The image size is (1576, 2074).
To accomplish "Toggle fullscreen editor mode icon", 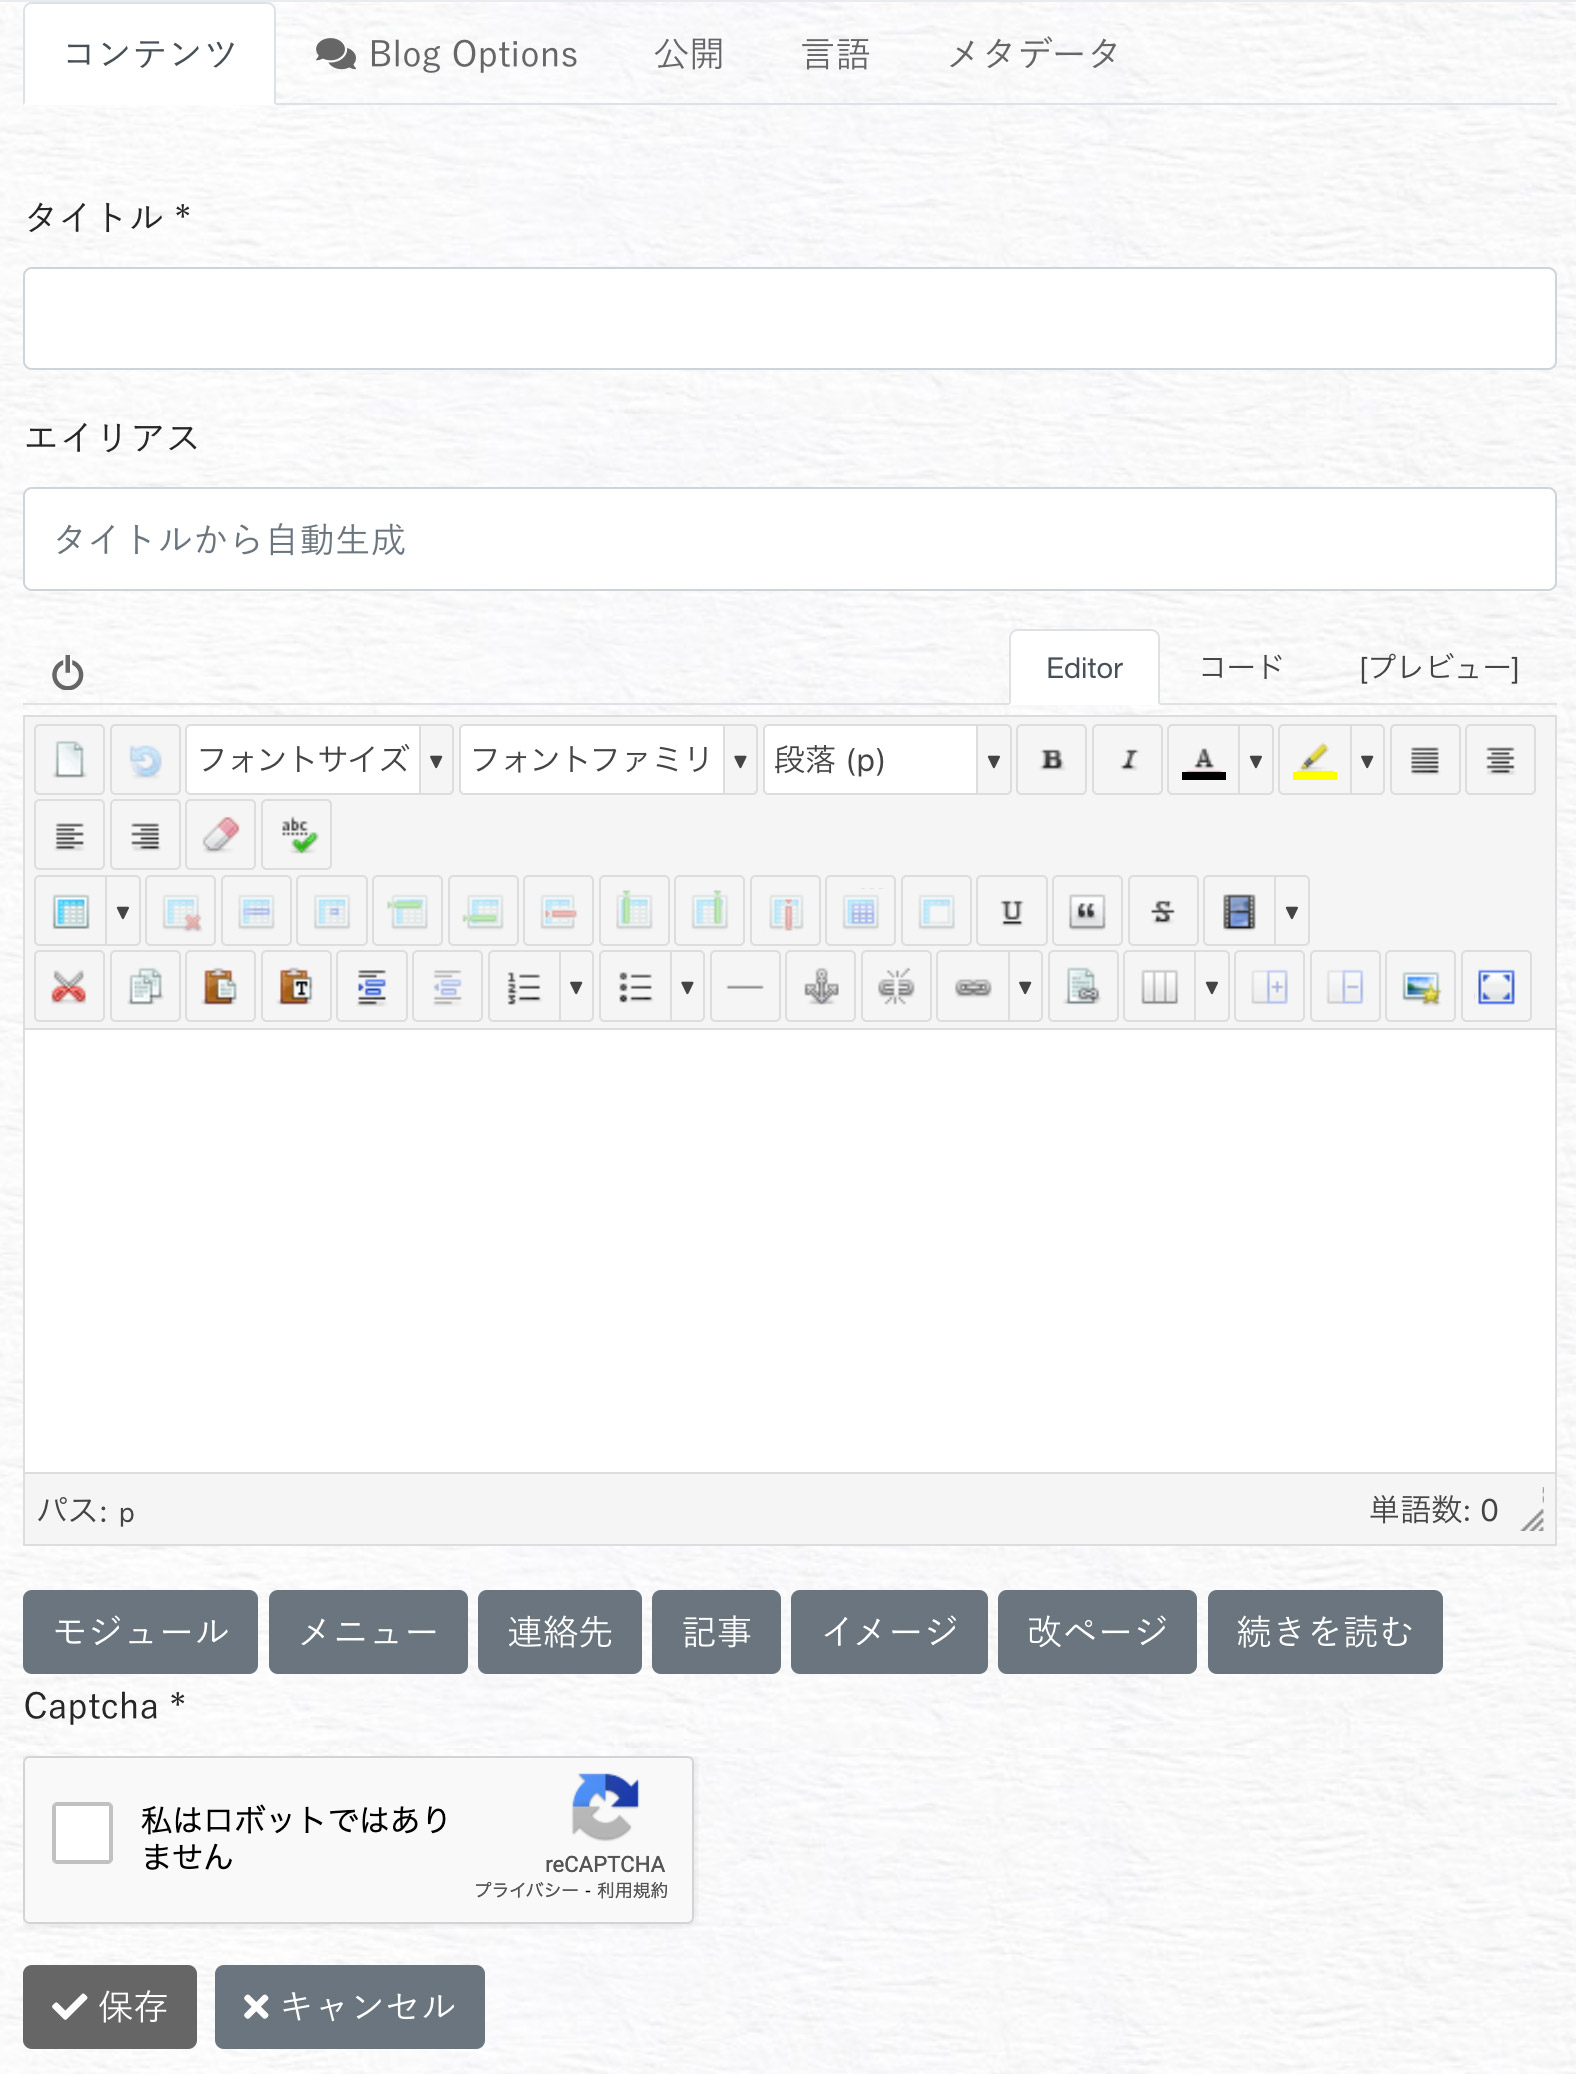I will point(1496,988).
